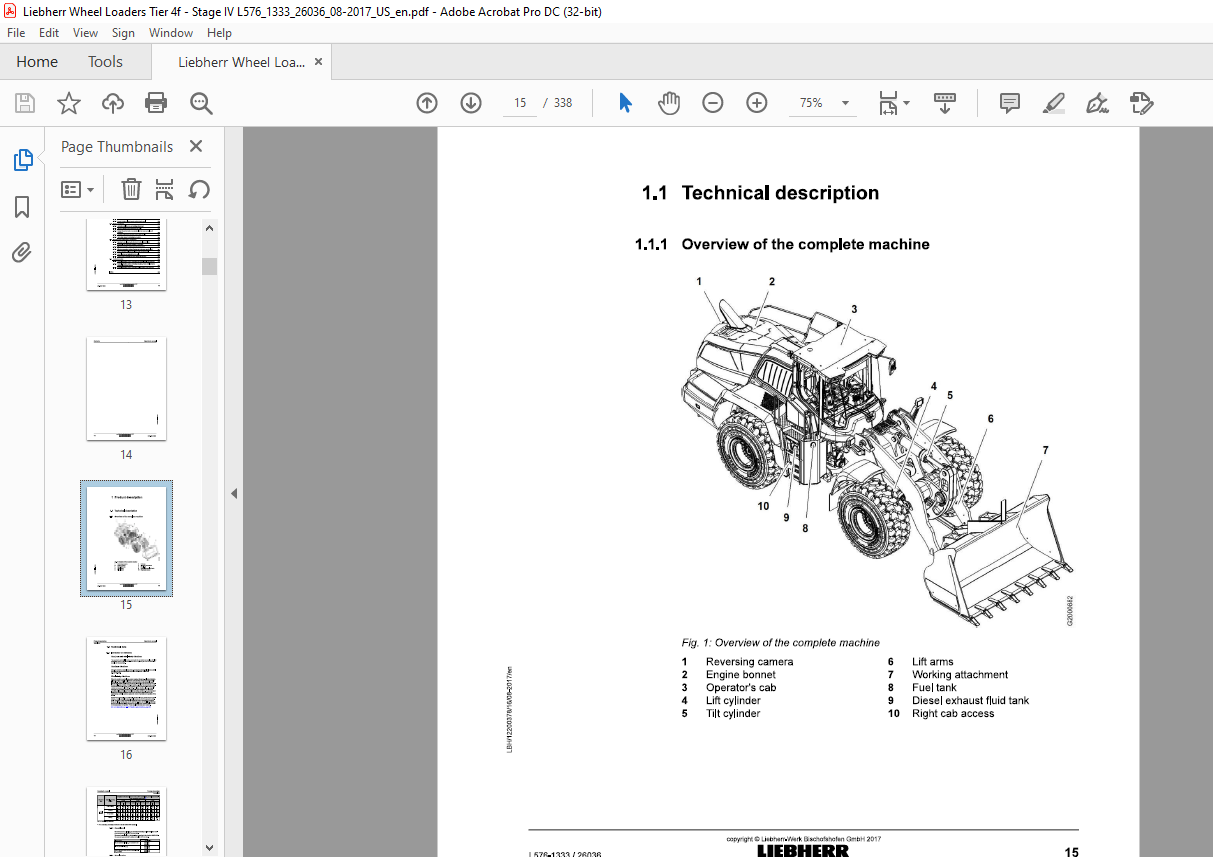
Task: Add a comment with sticky note icon
Action: pyautogui.click(x=1010, y=103)
